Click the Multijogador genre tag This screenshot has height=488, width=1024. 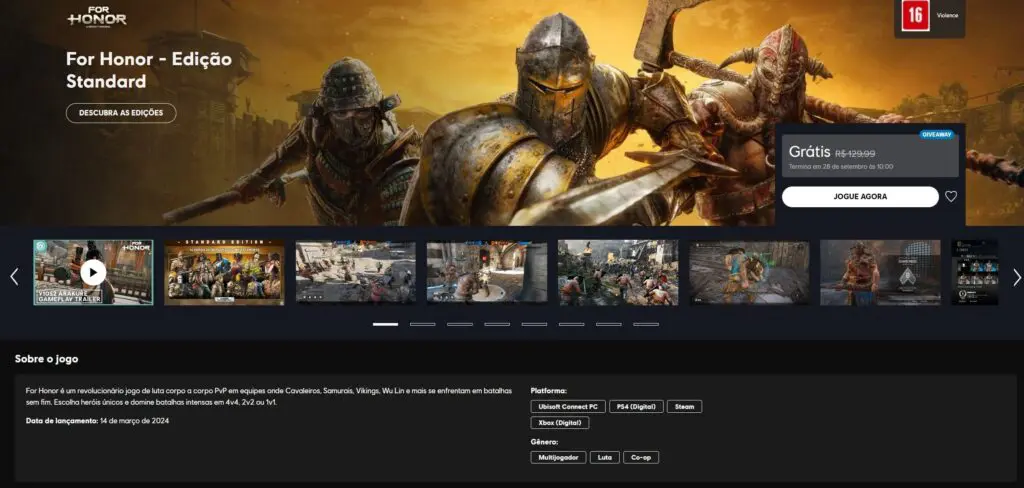(x=558, y=457)
